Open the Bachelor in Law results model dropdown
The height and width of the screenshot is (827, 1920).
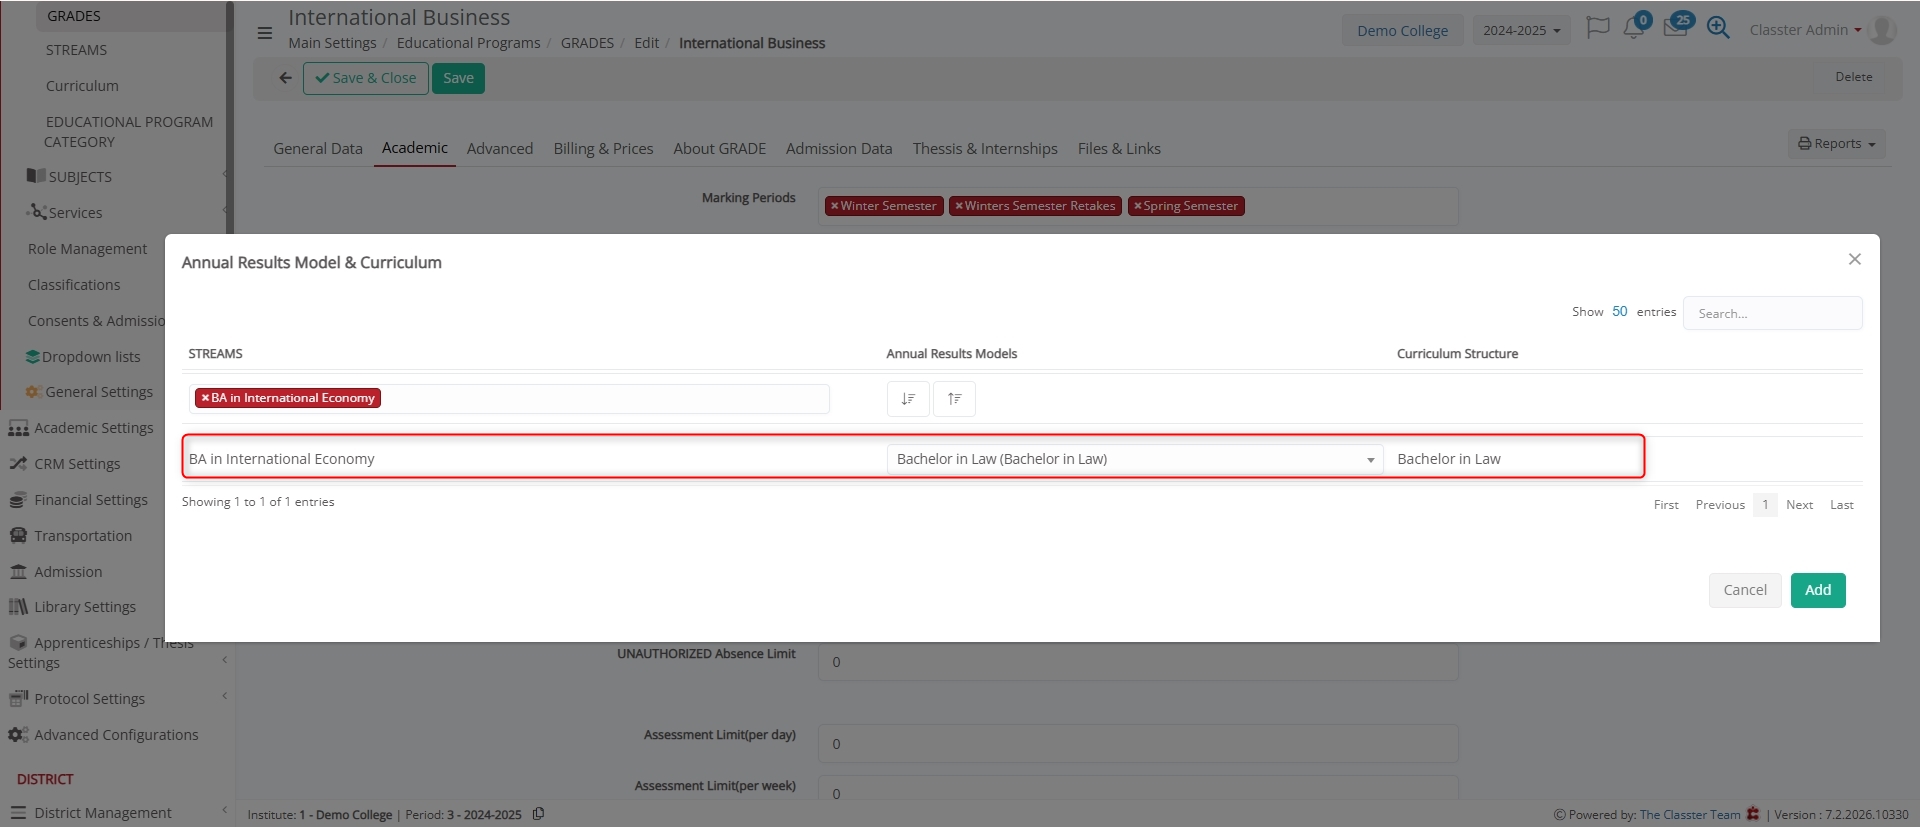point(1134,459)
